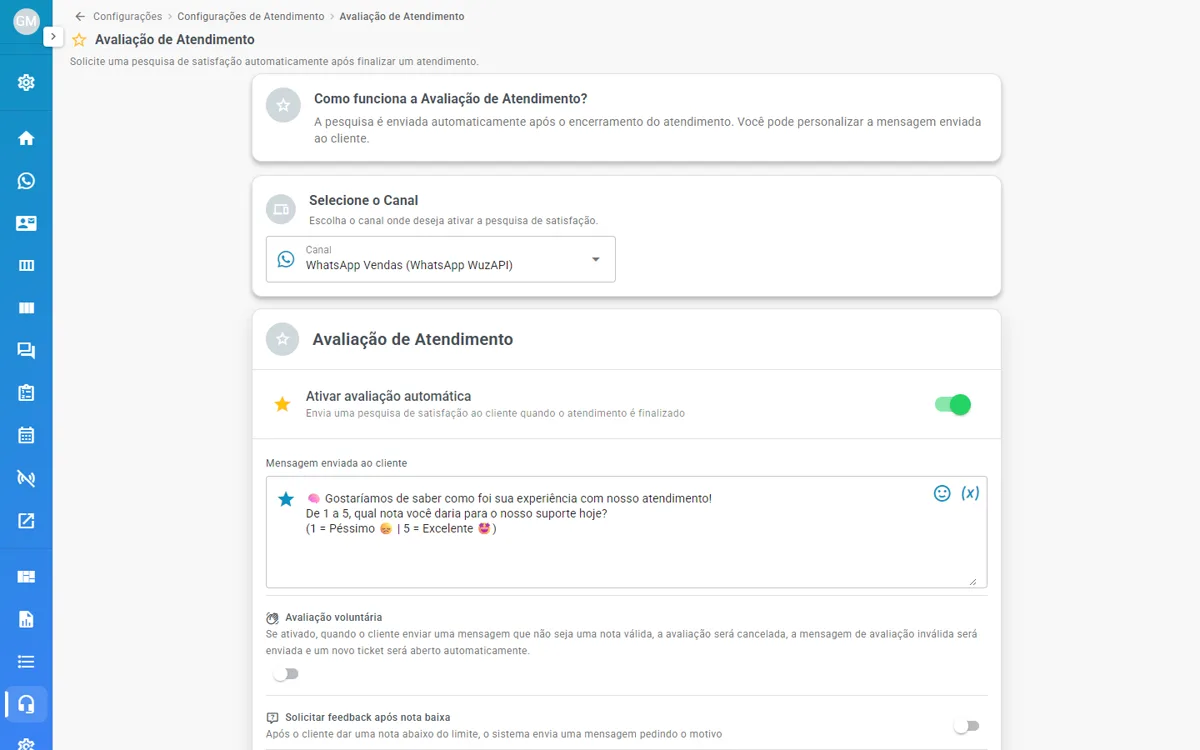This screenshot has width=1200, height=750.
Task: Edit the message sent to client textarea
Action: [626, 532]
